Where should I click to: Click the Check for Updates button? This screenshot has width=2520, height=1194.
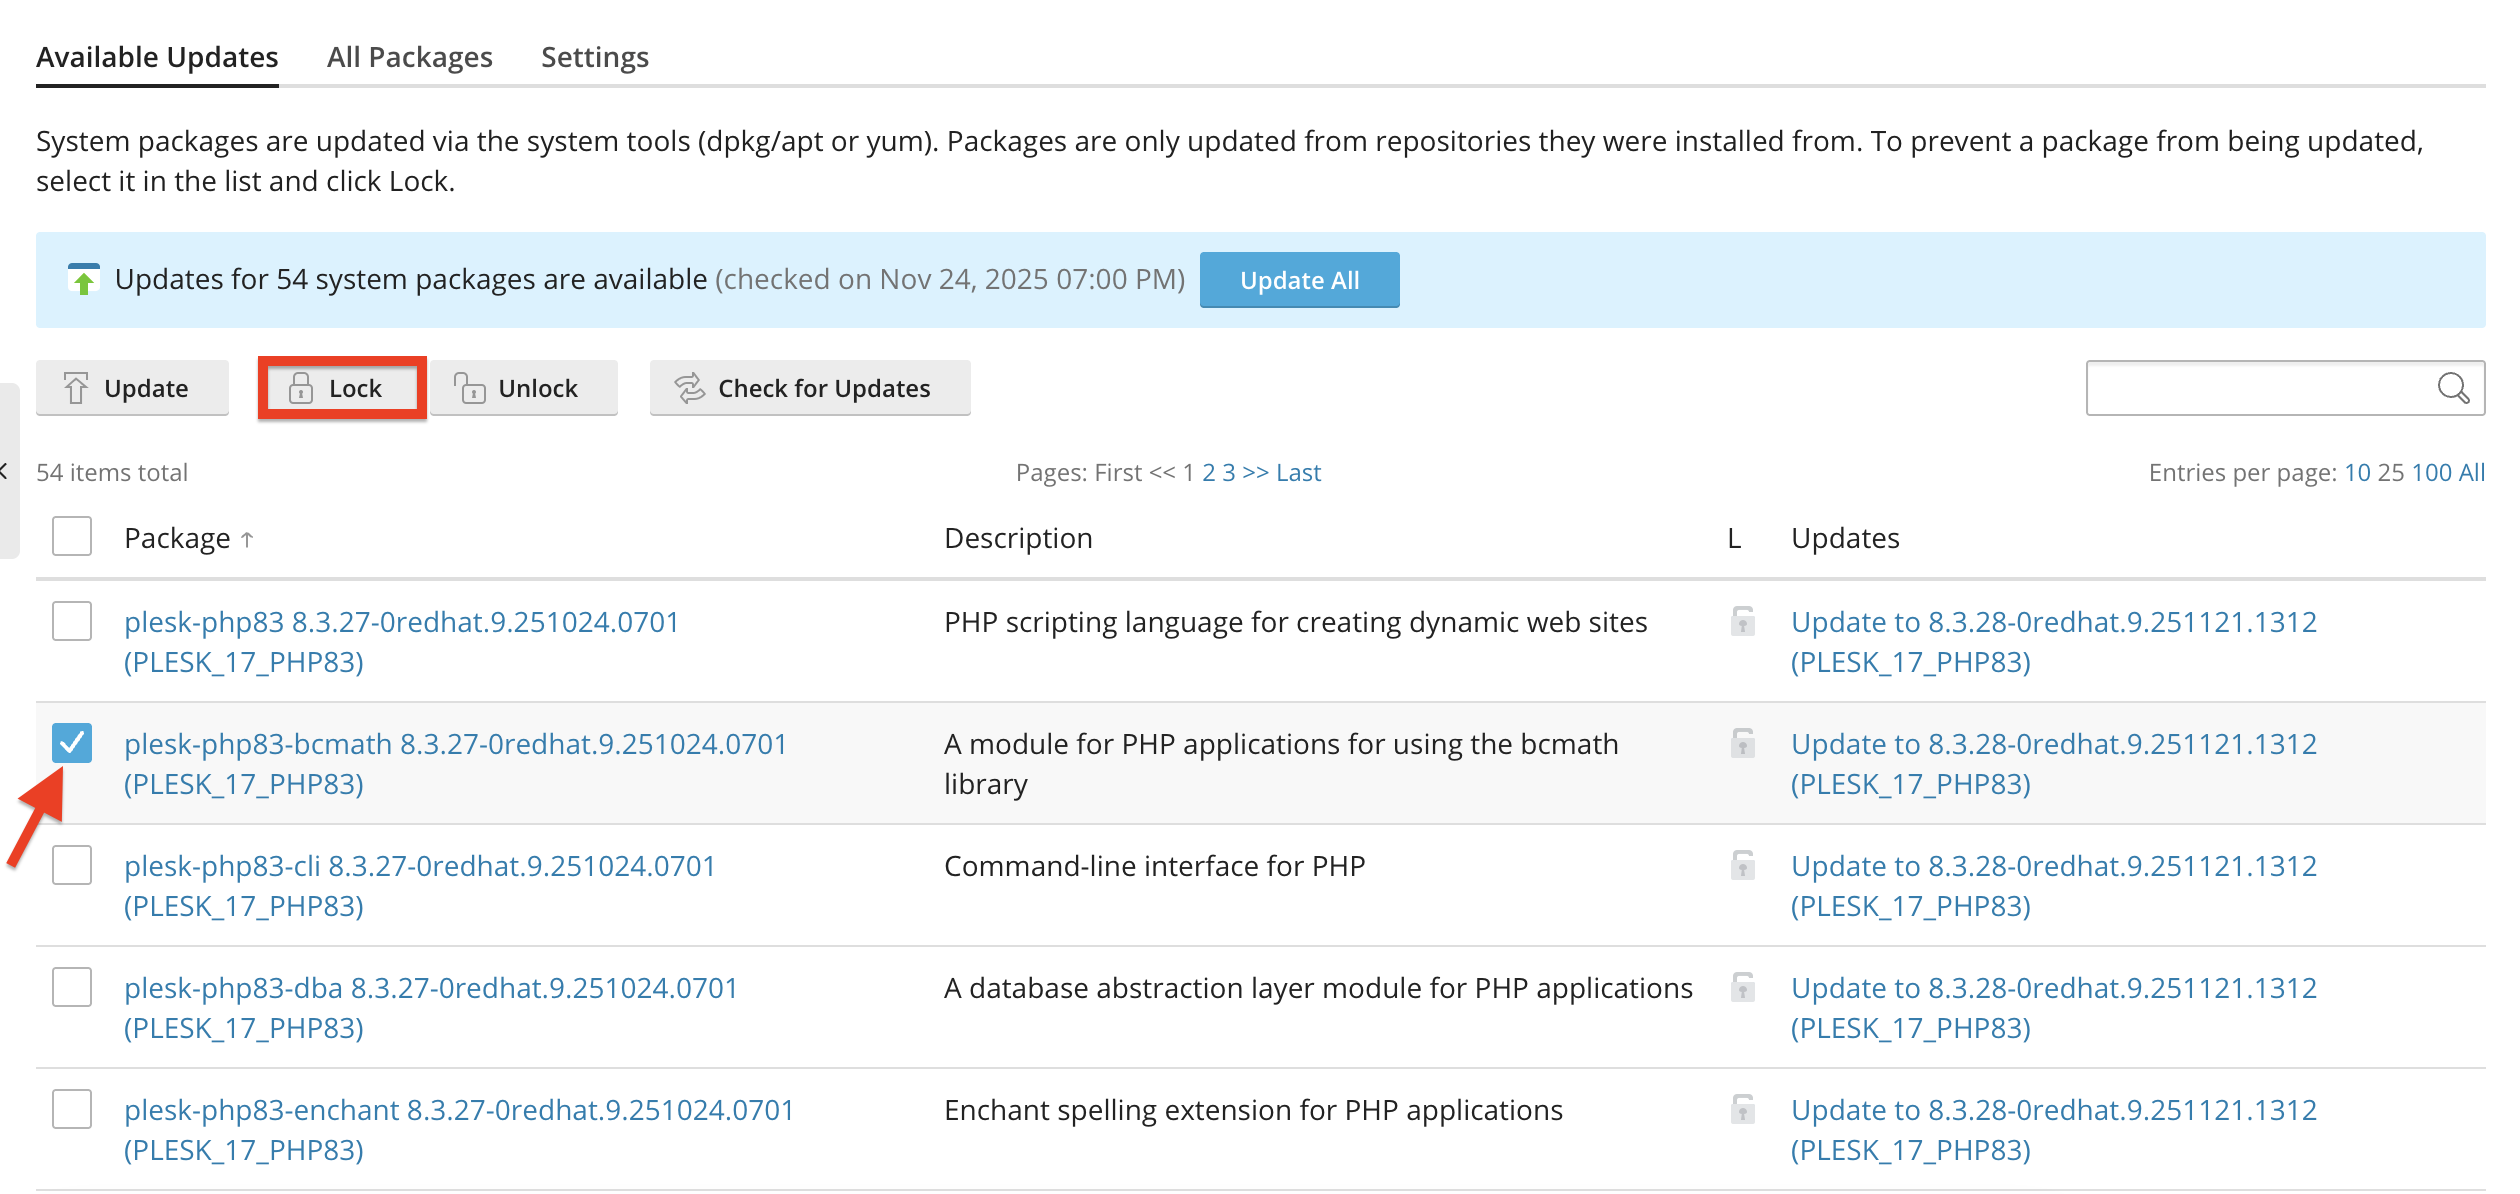pos(810,388)
